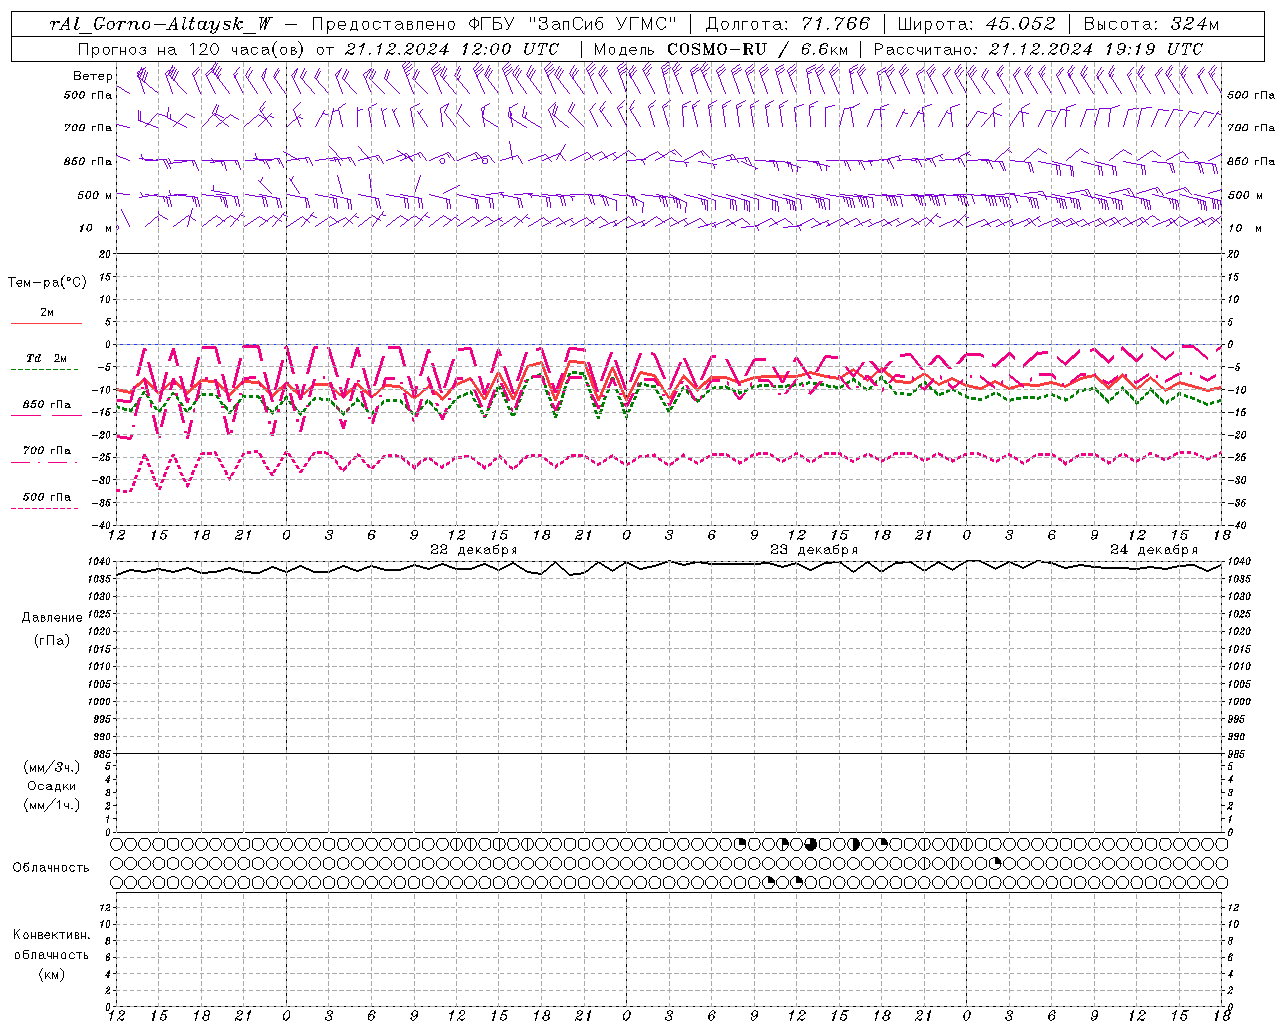Click the Рассчитано timestamp in the header
Screen dimensions: 1280x1024
click(x=1038, y=49)
